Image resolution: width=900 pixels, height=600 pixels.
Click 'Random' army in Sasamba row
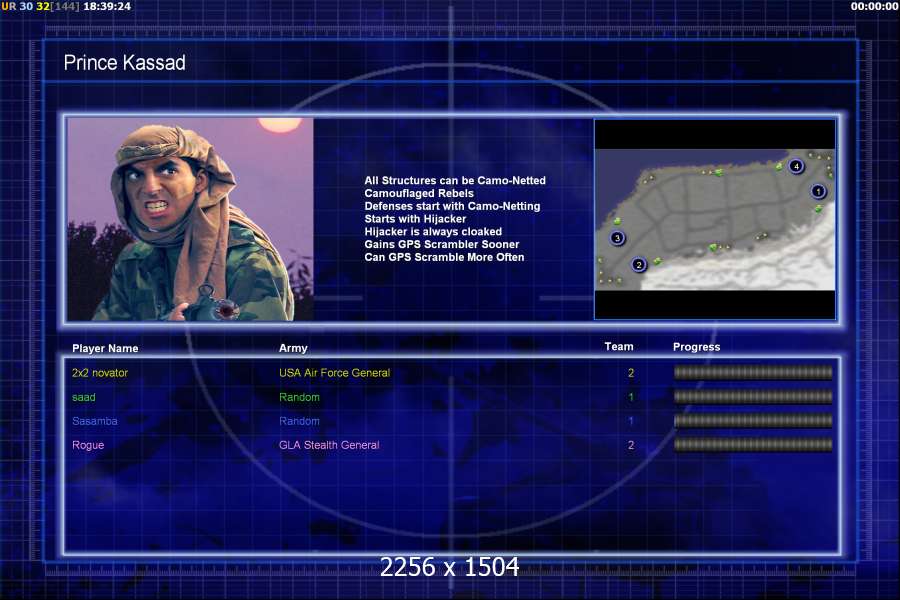point(299,421)
